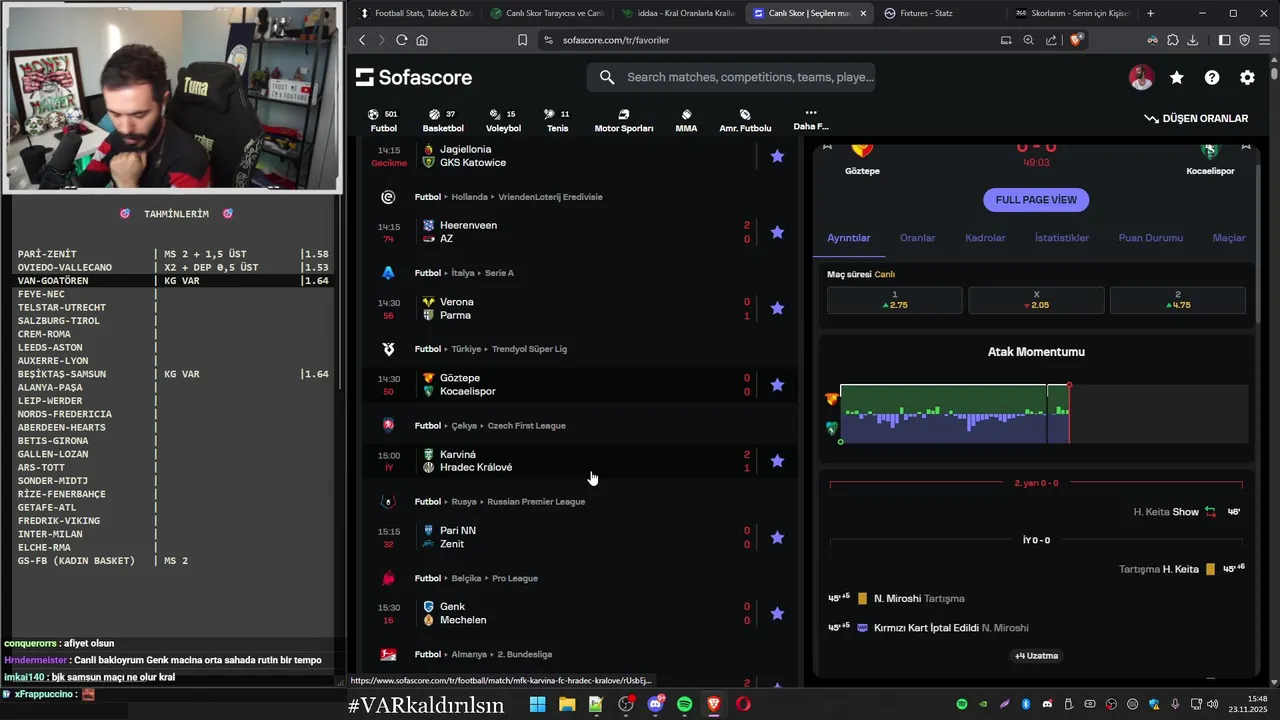Screen dimensions: 1280x720
Task: Open the user profile avatar
Action: 1141,77
